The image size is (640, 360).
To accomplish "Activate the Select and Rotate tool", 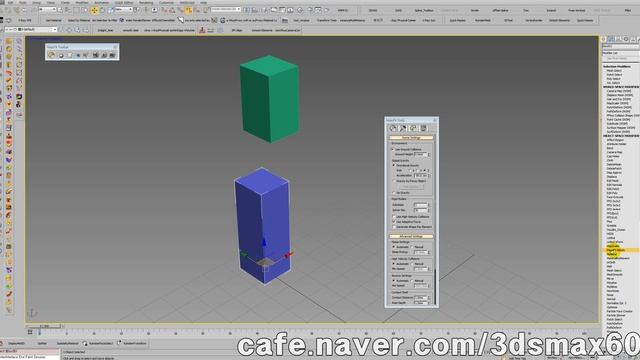I will [x=102, y=10].
